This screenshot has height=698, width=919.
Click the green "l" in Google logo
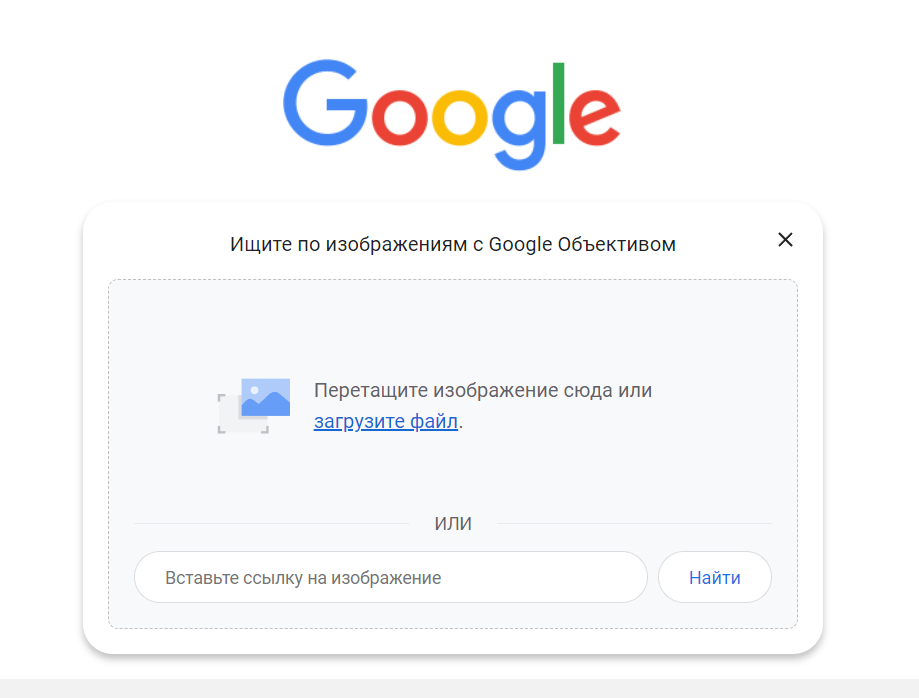pos(559,101)
